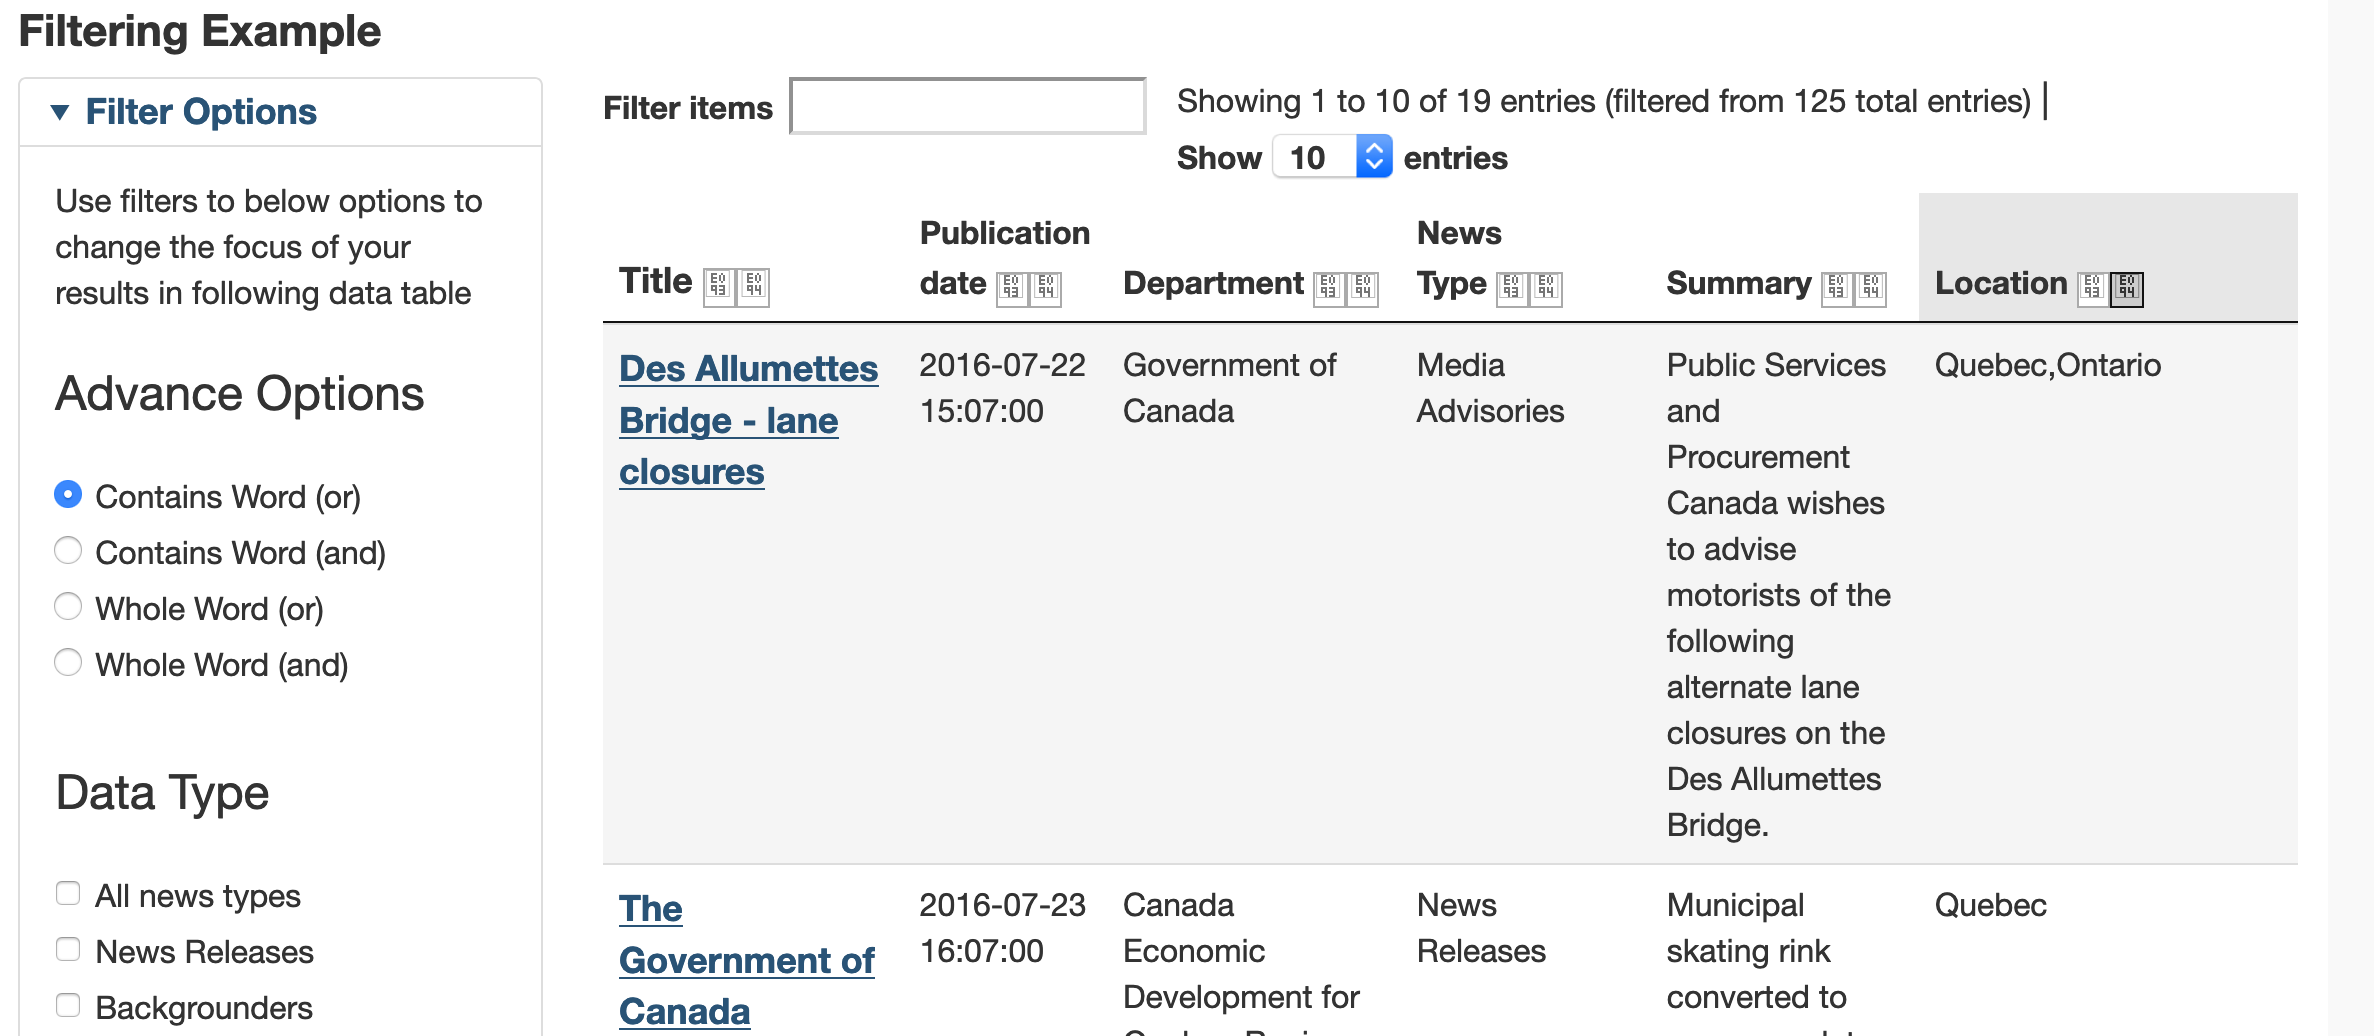Click the Summary column header label
2374x1036 pixels.
pos(1738,283)
